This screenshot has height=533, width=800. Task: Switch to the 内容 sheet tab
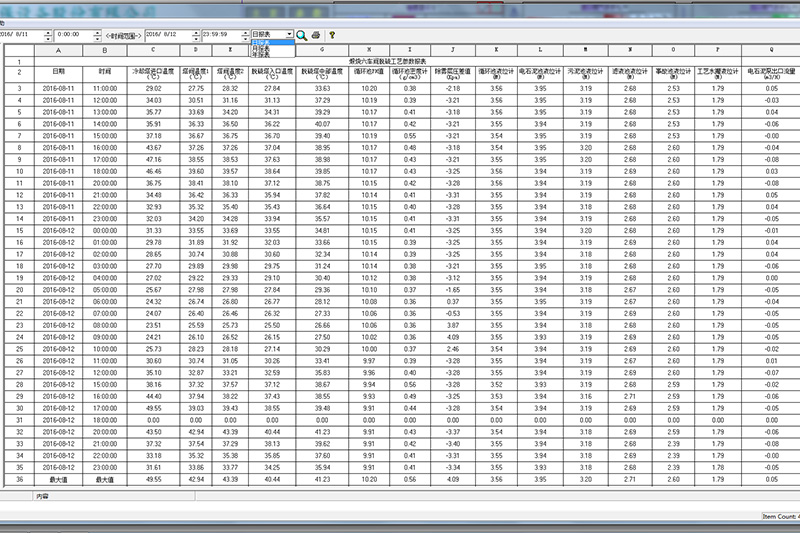[42, 496]
